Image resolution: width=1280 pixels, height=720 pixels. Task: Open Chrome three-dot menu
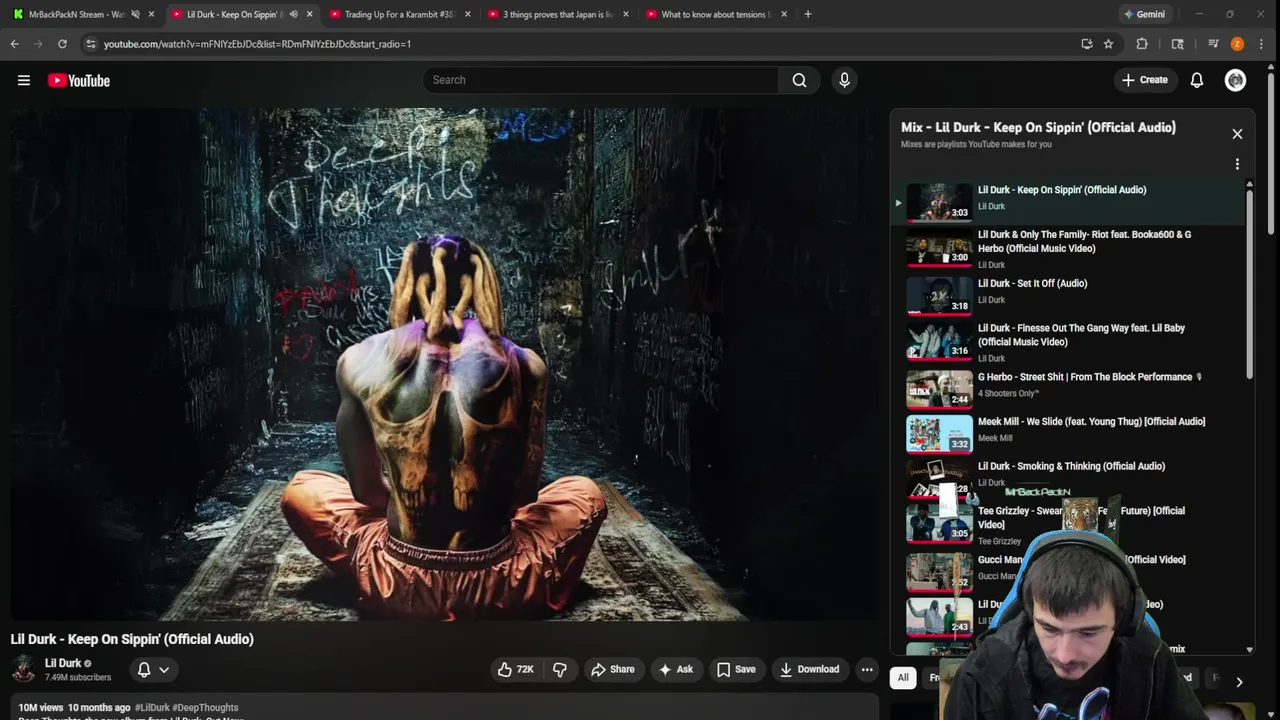click(1262, 44)
